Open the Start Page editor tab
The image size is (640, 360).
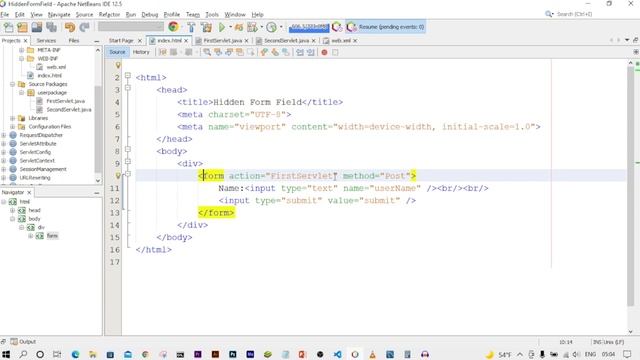pyautogui.click(x=121, y=41)
